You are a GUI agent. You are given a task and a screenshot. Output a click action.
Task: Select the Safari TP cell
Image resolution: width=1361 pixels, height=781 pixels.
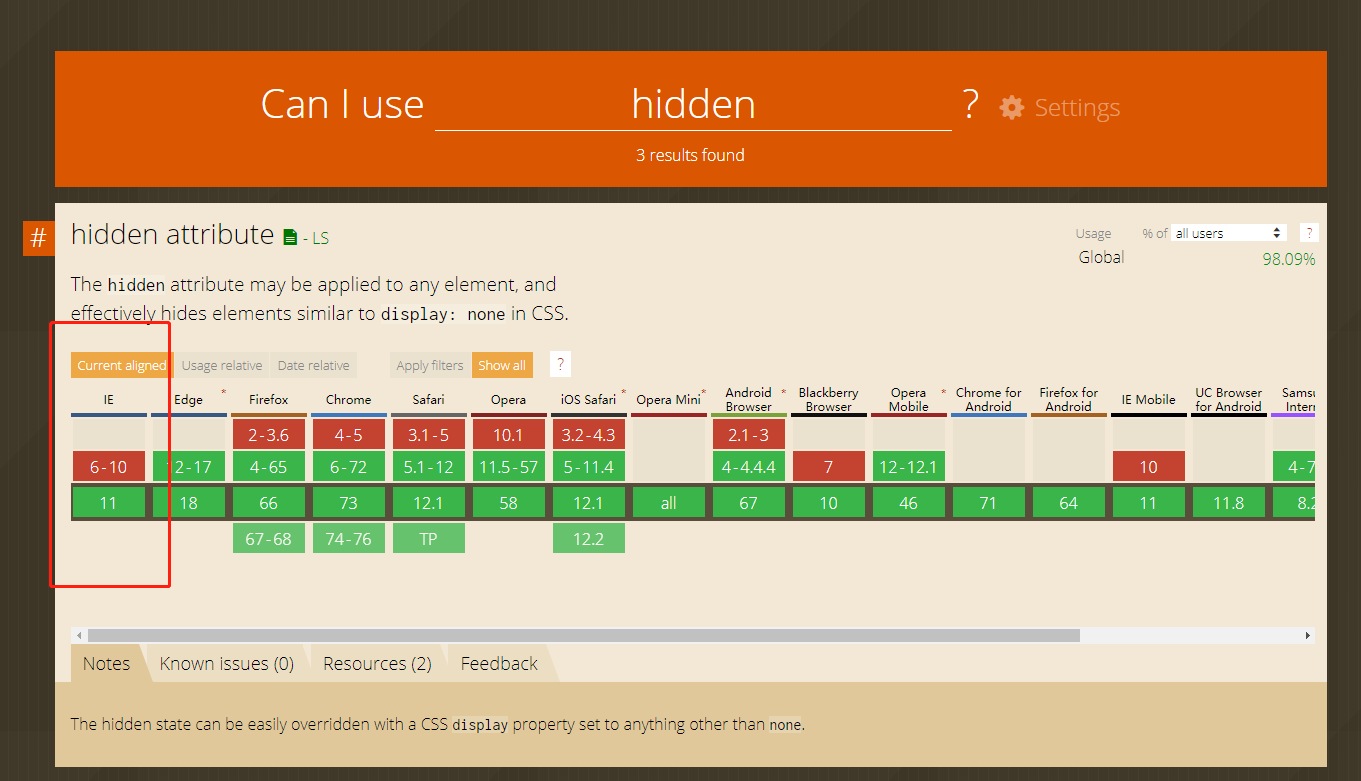point(429,539)
